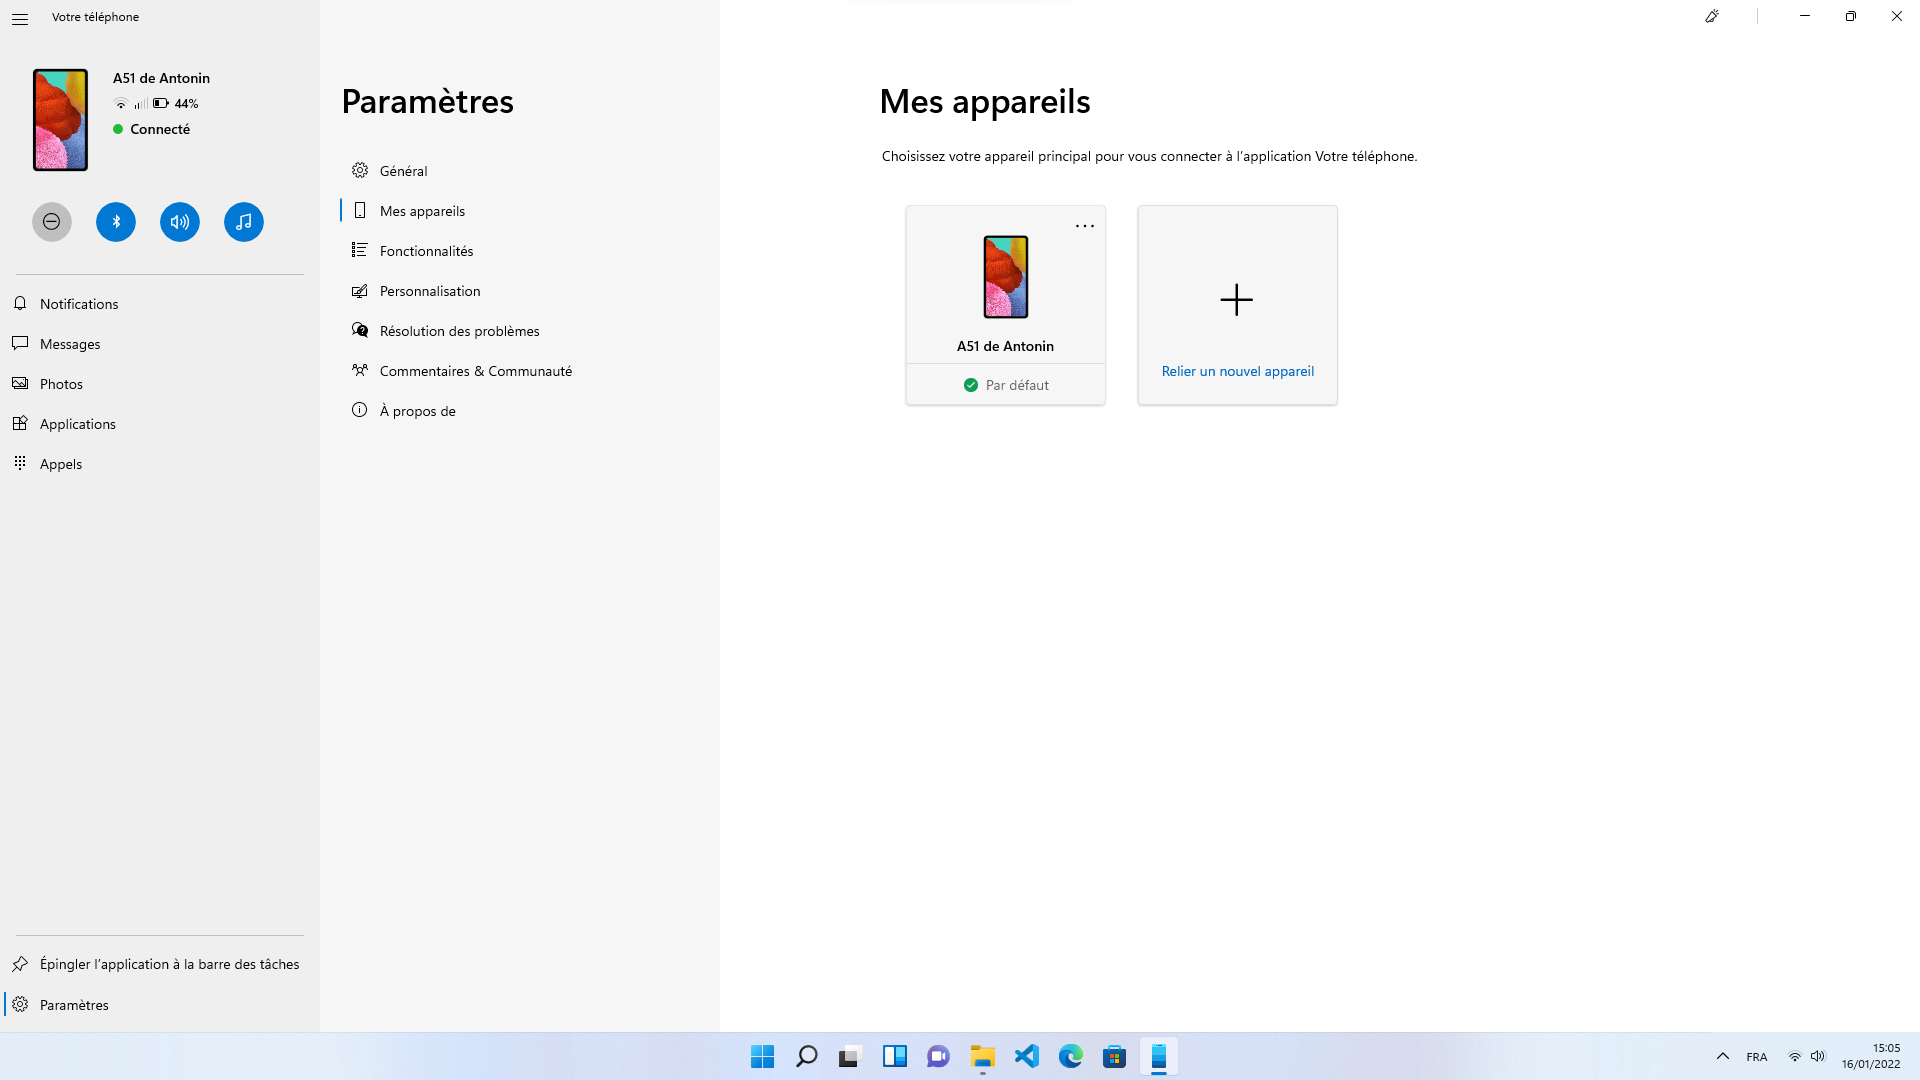Open Teams Chat in taskbar

point(938,1056)
